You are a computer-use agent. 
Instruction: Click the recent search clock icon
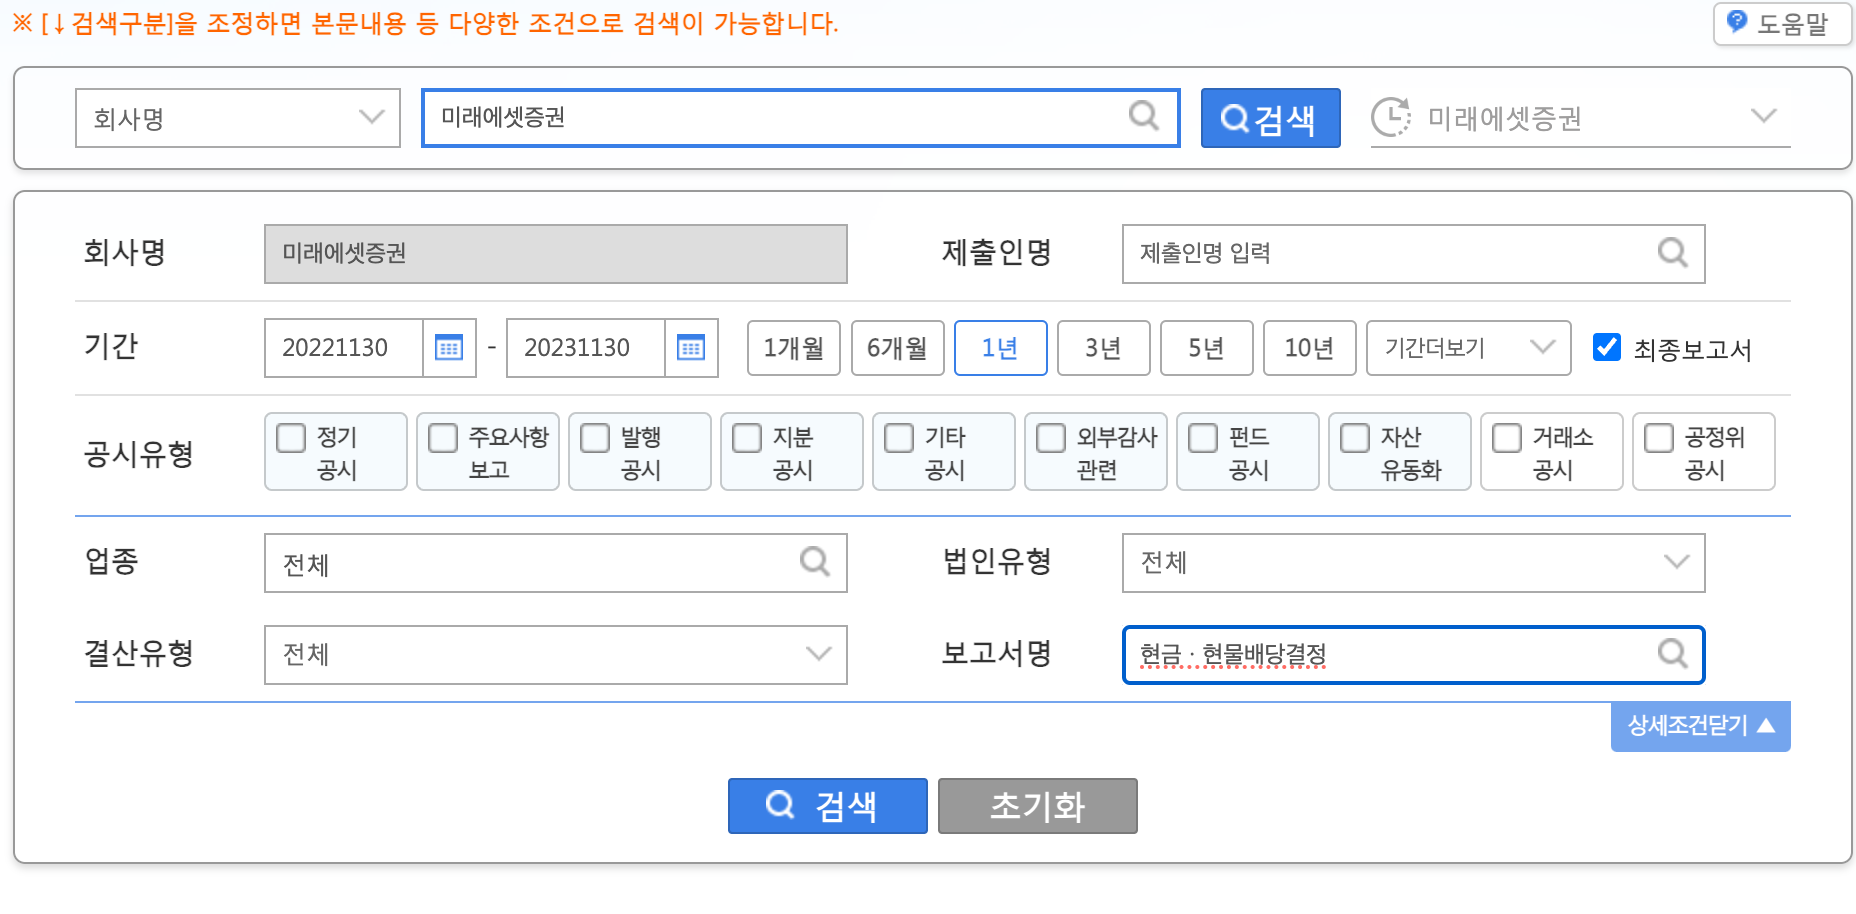click(1390, 117)
